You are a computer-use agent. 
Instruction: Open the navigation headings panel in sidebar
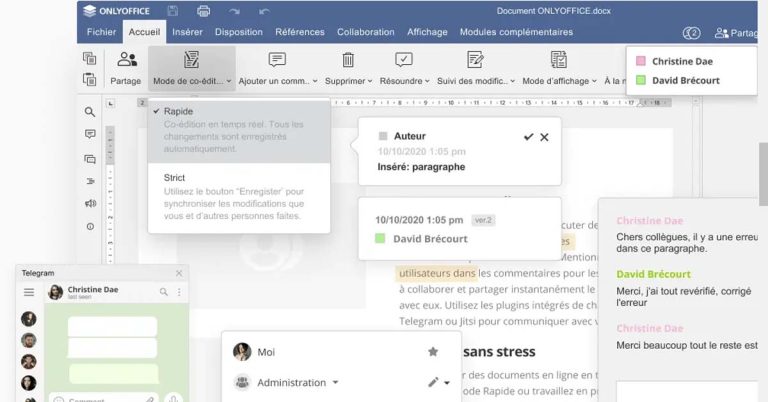[x=90, y=181]
